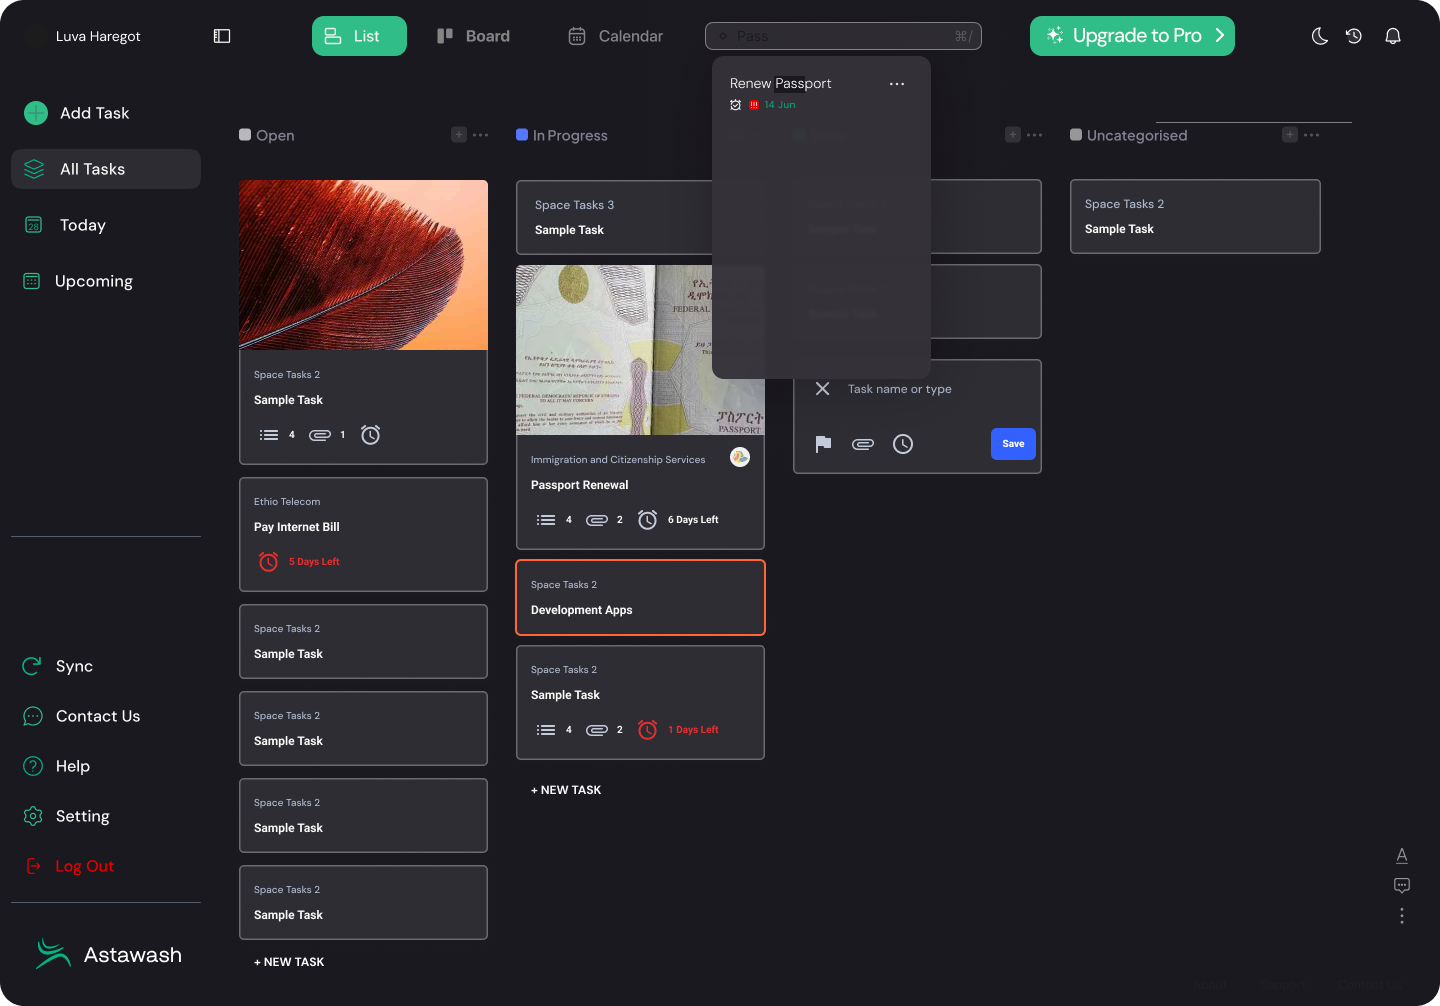Open notifications bell icon

pyautogui.click(x=1392, y=36)
